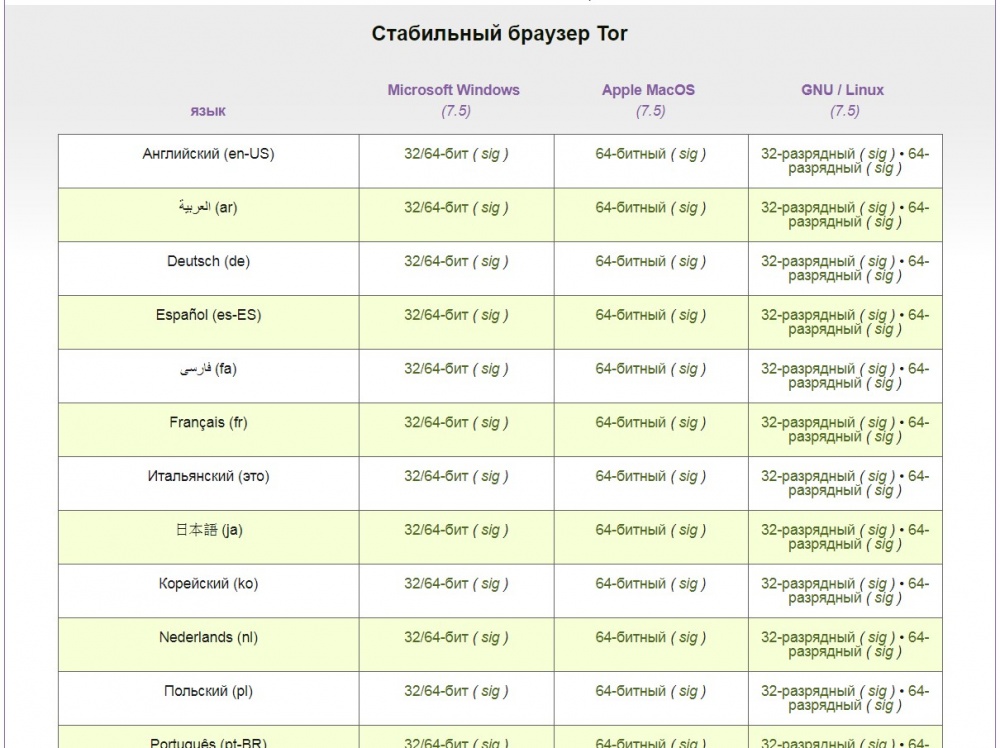Download MacOS 64-битный for Английский (en-US)
1000x748 pixels.
(630, 154)
